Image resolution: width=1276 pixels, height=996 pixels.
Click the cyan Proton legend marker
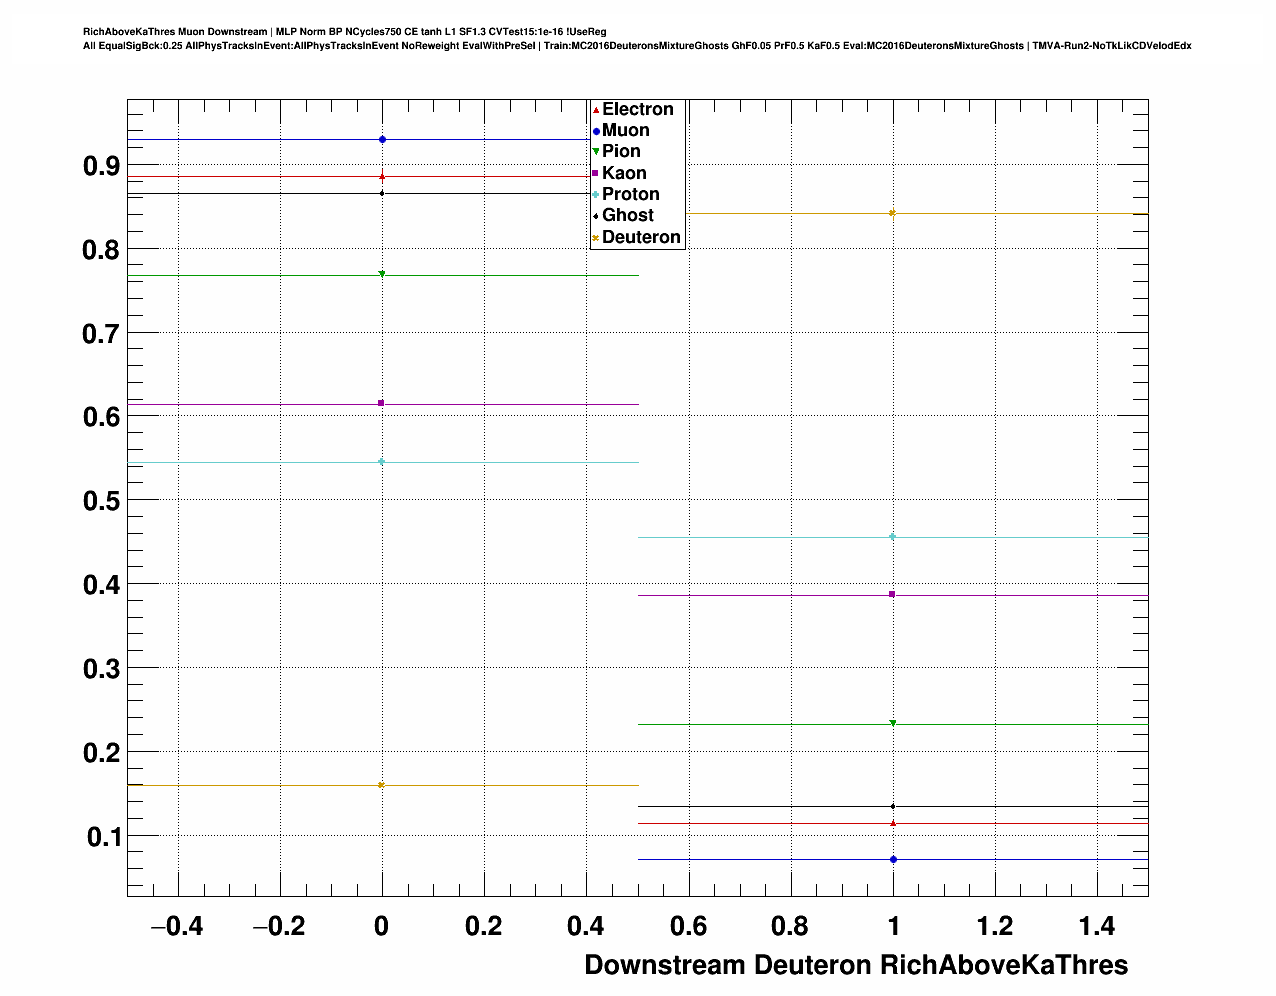tap(596, 195)
